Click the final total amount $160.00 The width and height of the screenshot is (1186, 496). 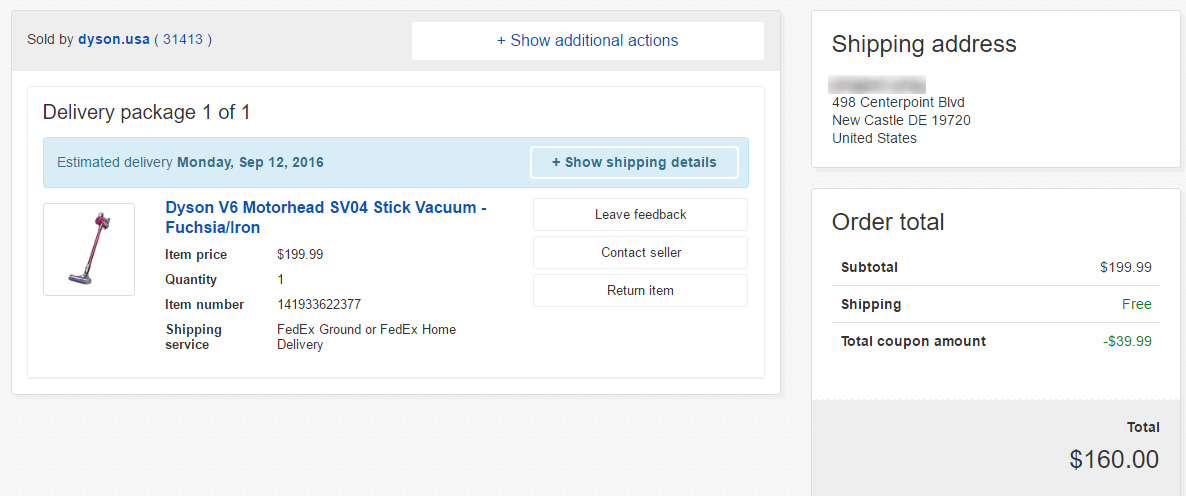click(1113, 459)
